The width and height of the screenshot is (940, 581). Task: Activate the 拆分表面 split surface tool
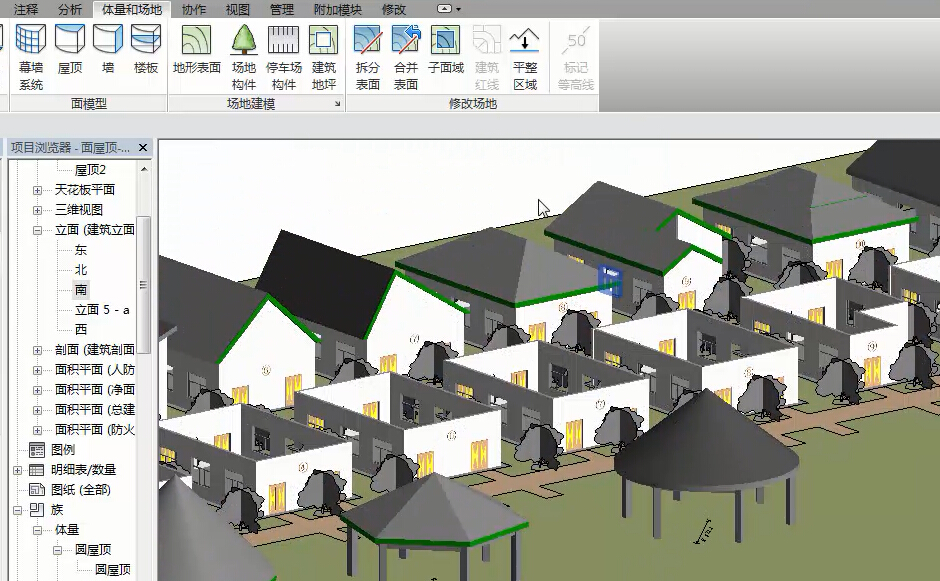point(368,55)
